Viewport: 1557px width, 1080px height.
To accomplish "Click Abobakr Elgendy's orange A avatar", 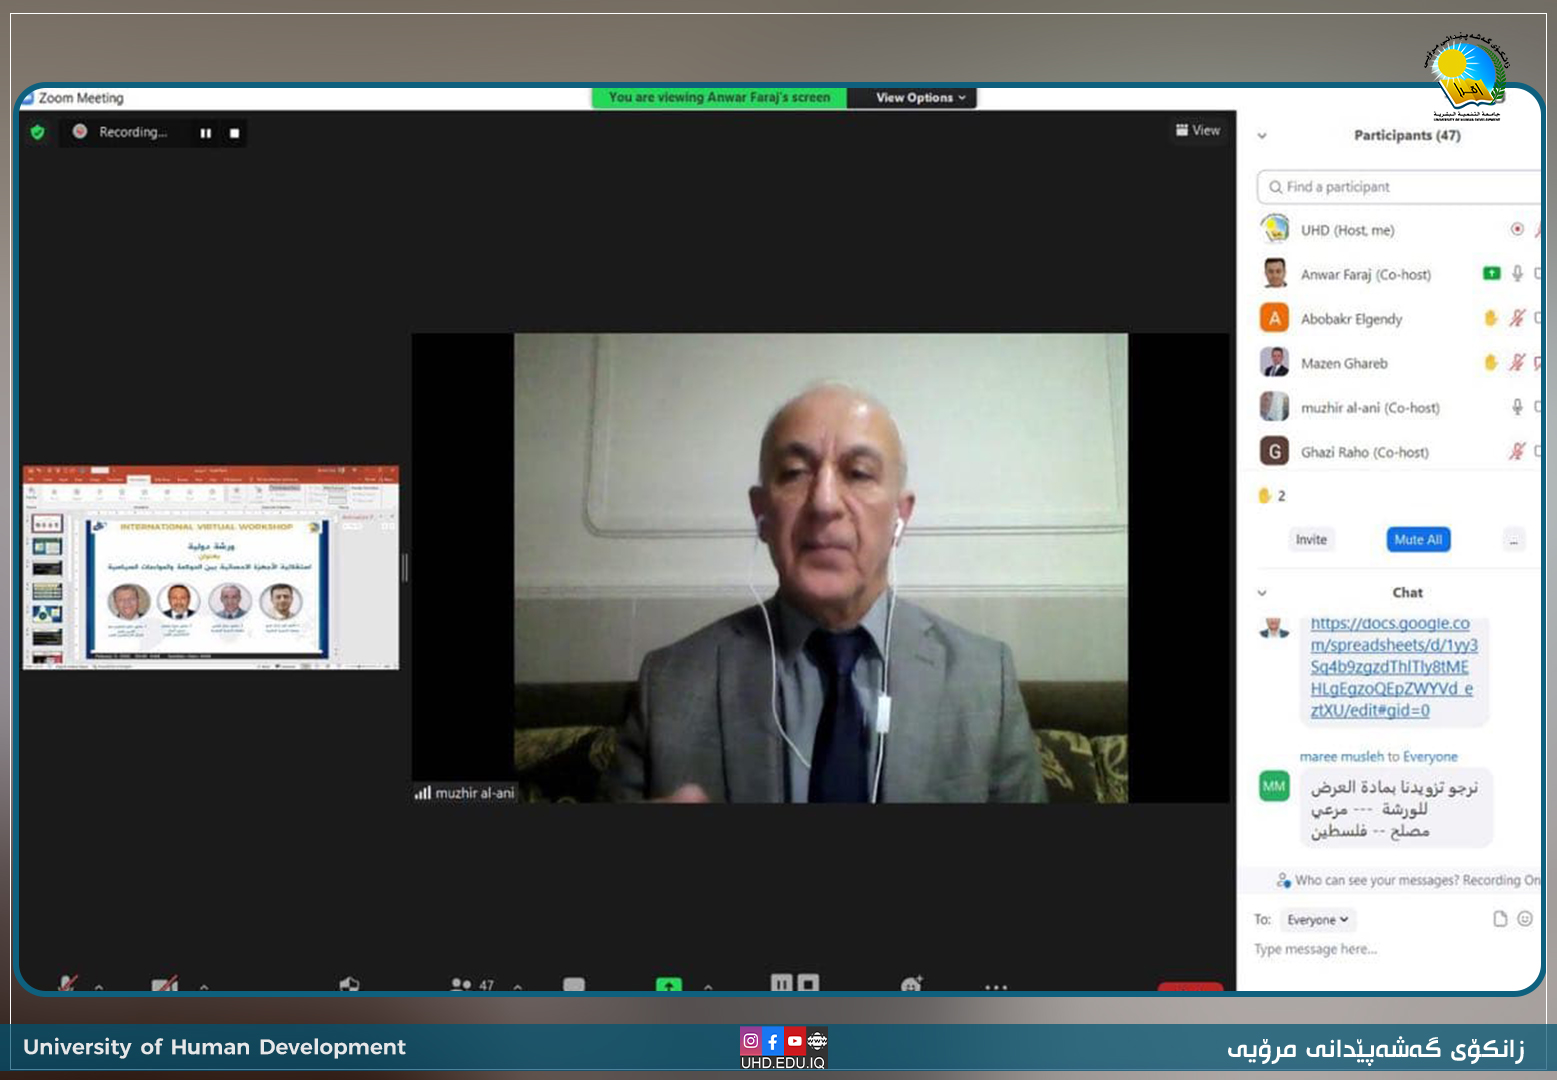I will tap(1274, 319).
